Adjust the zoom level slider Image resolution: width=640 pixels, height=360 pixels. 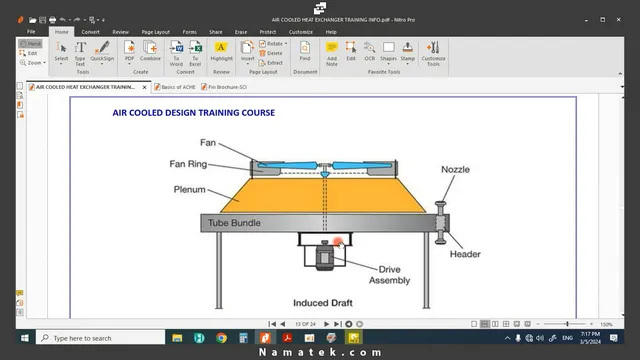(567, 324)
